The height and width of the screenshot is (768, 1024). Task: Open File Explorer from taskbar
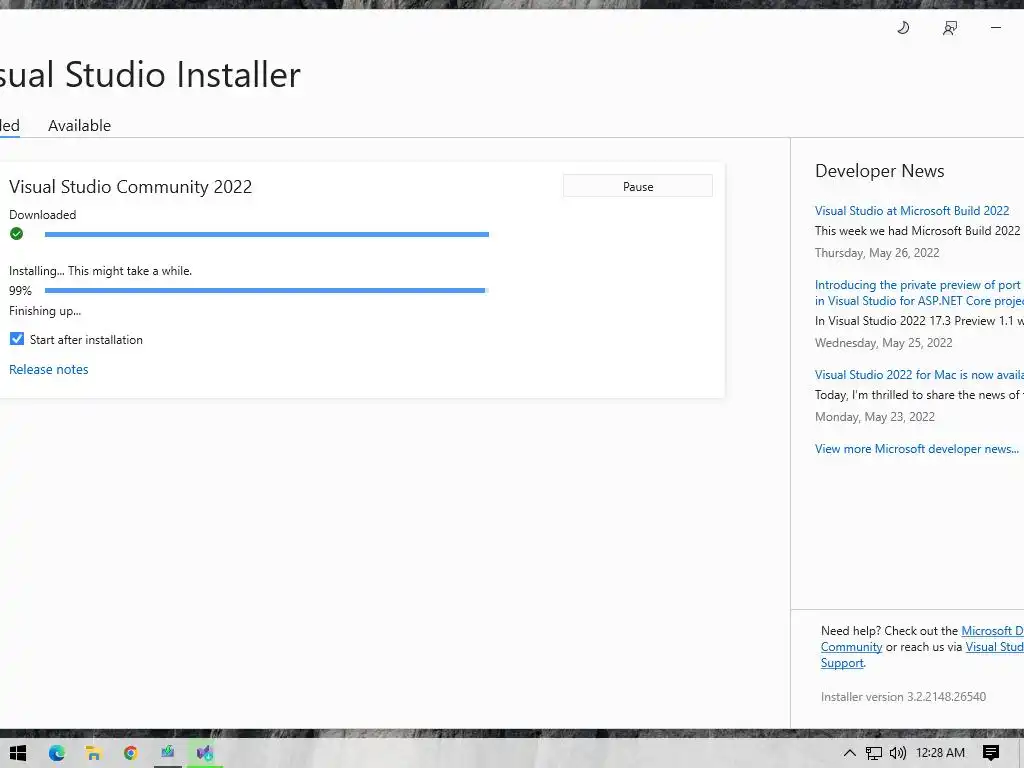(94, 753)
